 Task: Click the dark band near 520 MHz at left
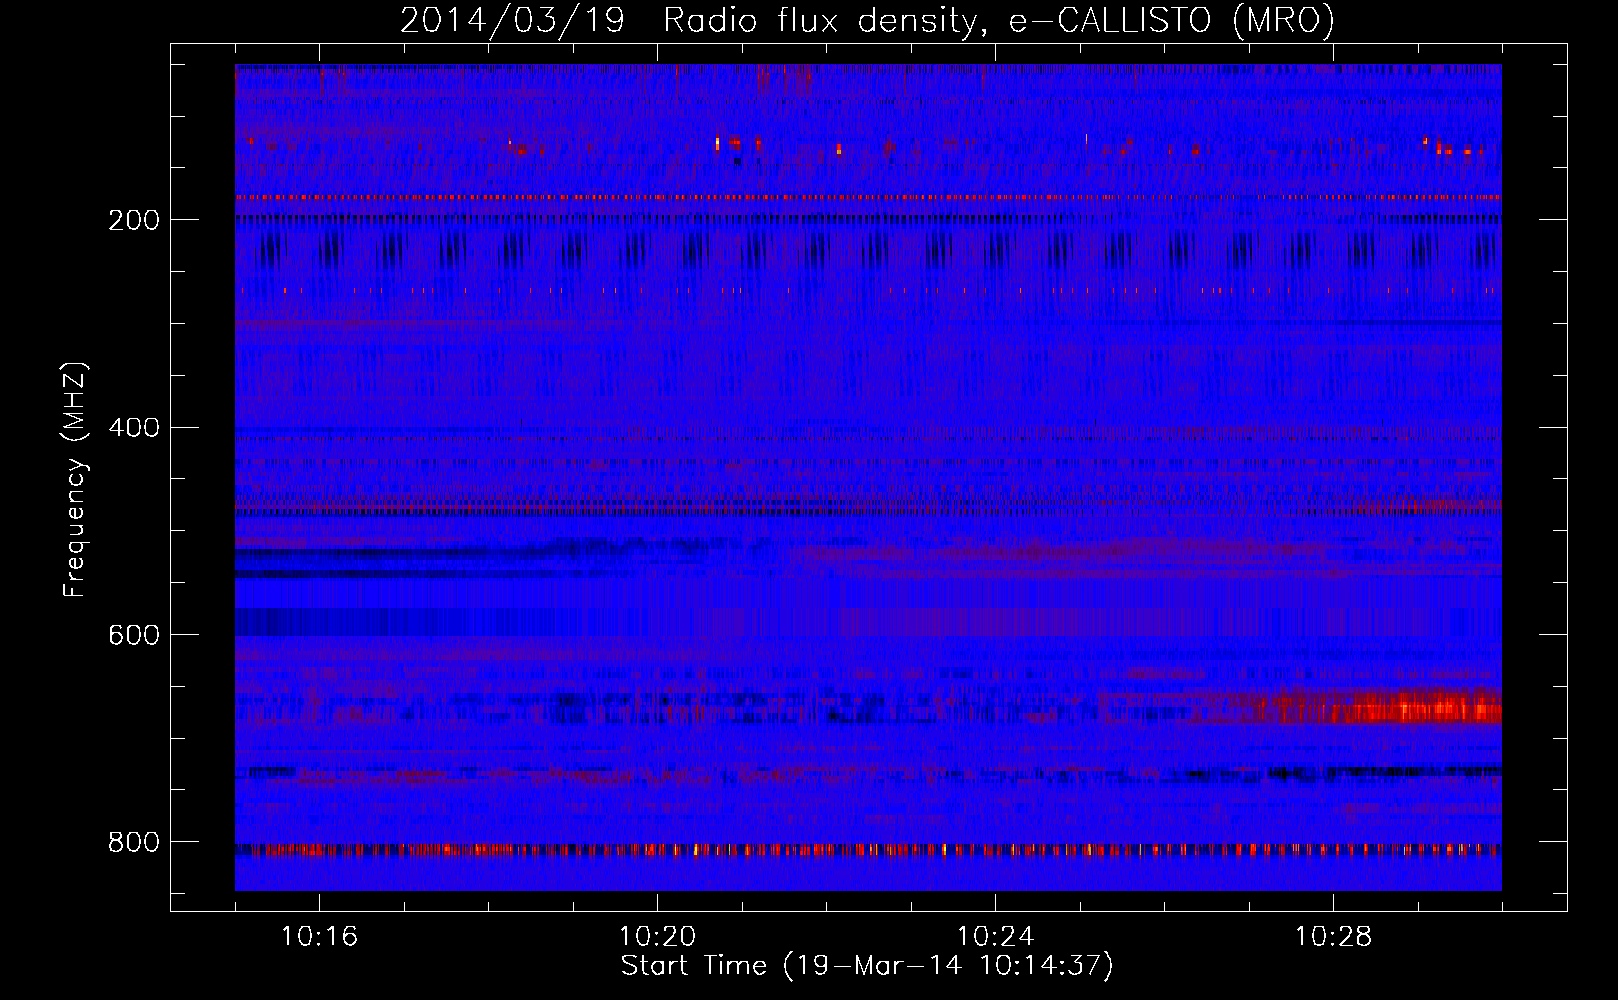tap(400, 552)
